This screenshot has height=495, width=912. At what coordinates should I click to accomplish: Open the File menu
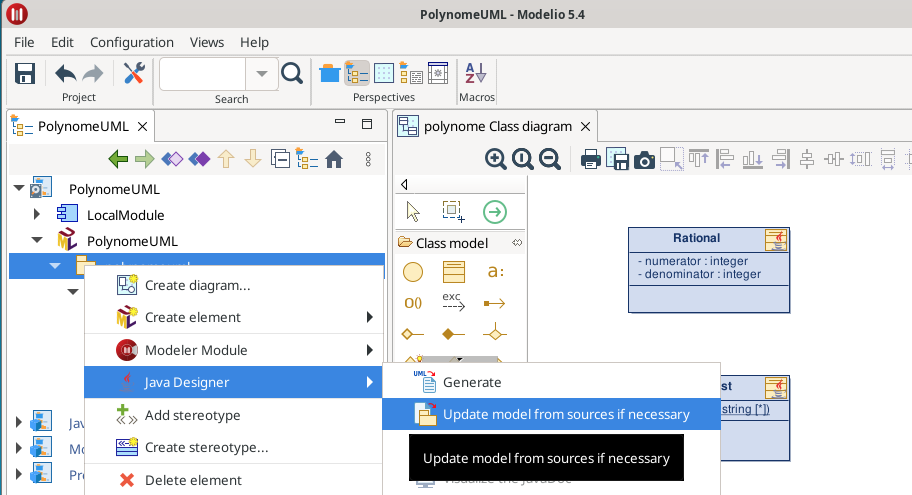point(24,42)
